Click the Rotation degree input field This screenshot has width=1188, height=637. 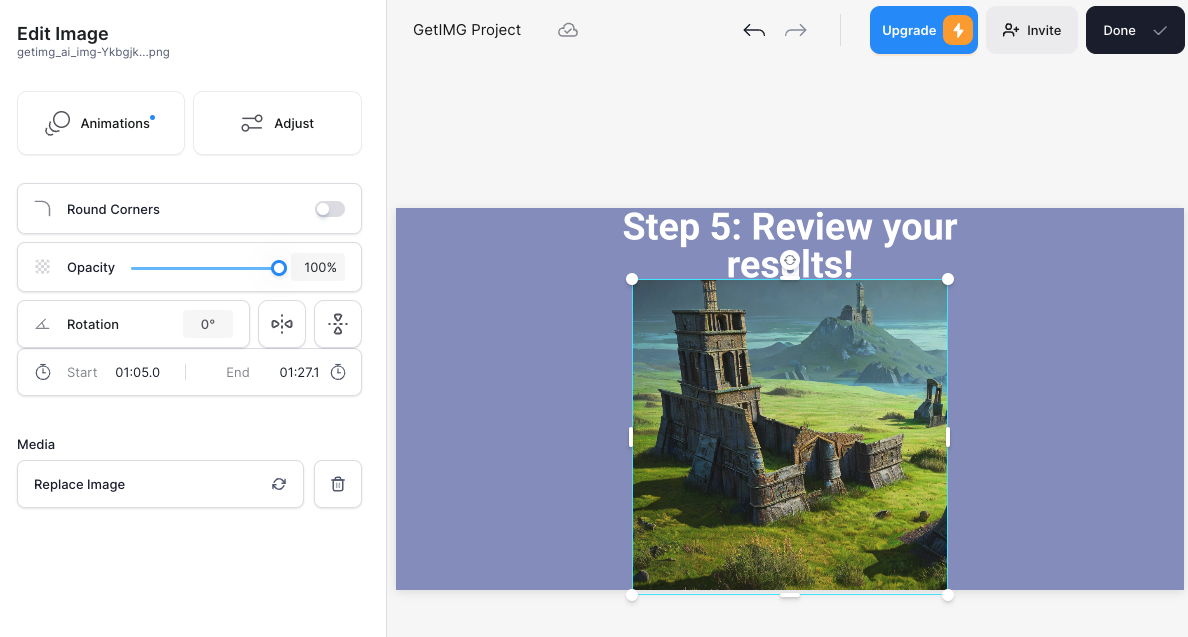tap(208, 324)
